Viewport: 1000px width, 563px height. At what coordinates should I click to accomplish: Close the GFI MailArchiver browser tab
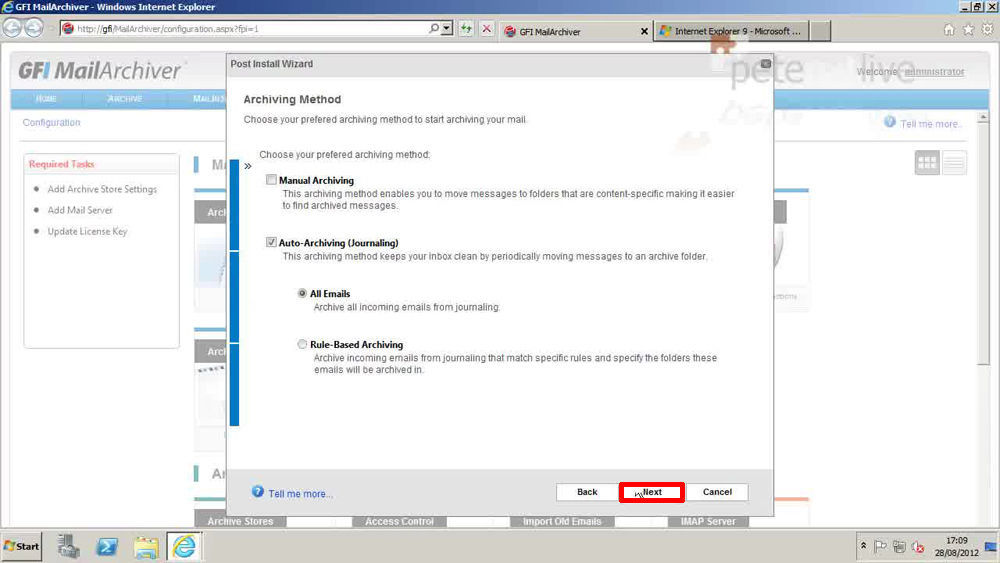point(644,31)
